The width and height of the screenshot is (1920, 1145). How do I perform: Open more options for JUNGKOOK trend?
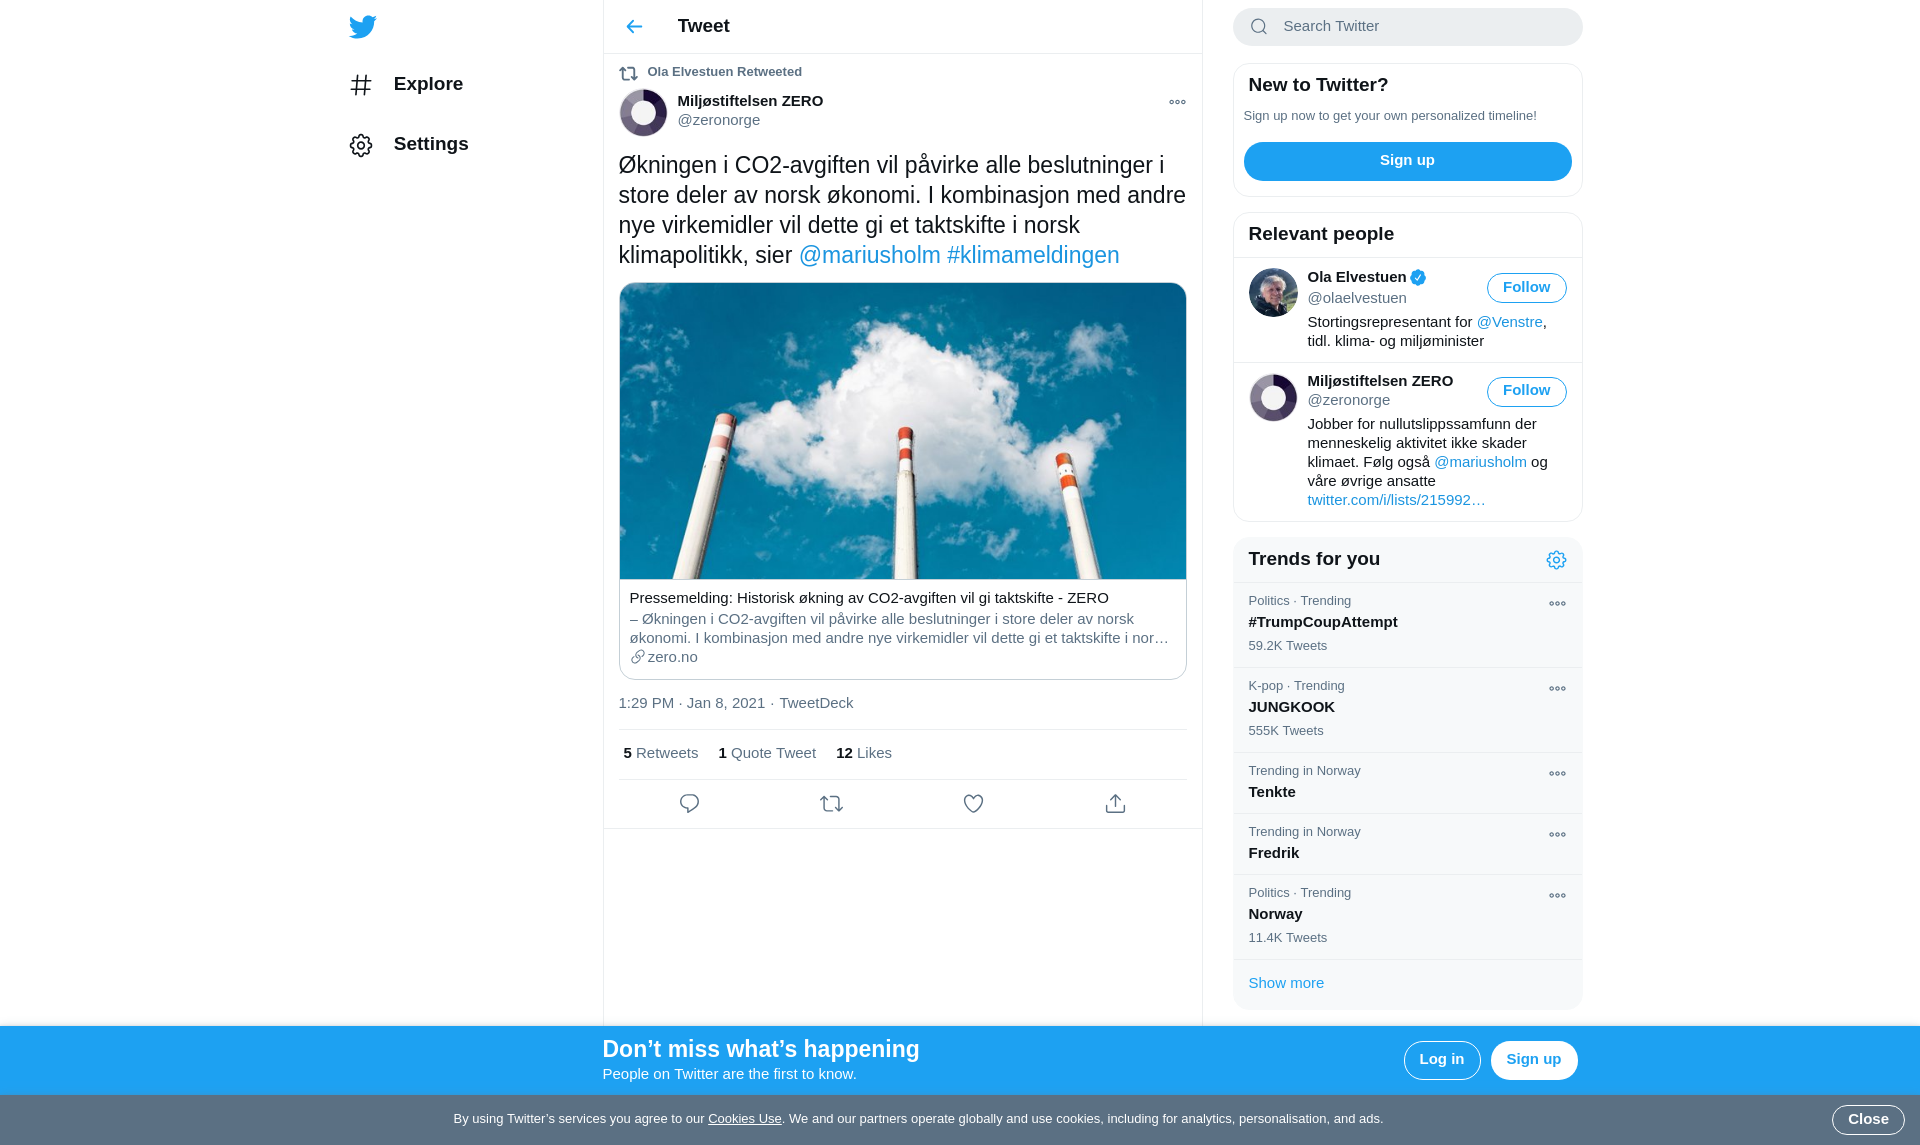pos(1557,688)
